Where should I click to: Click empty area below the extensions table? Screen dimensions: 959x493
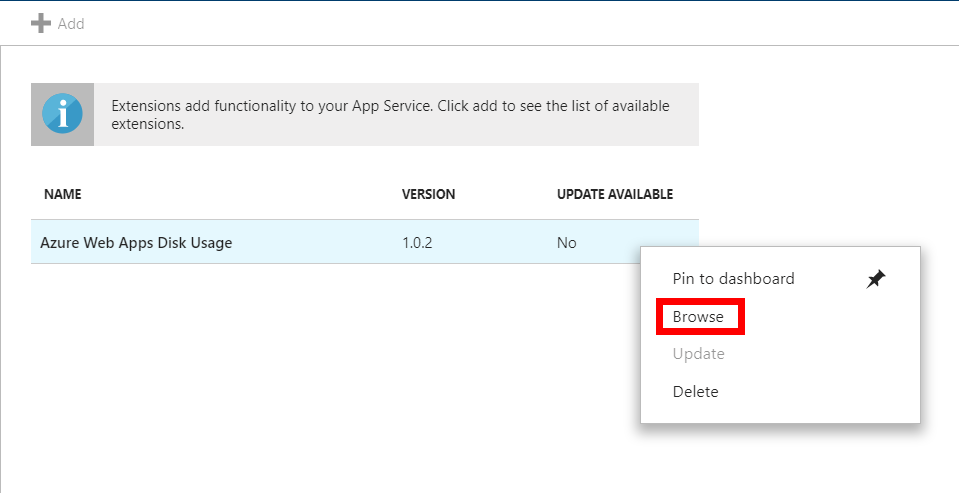(300, 380)
